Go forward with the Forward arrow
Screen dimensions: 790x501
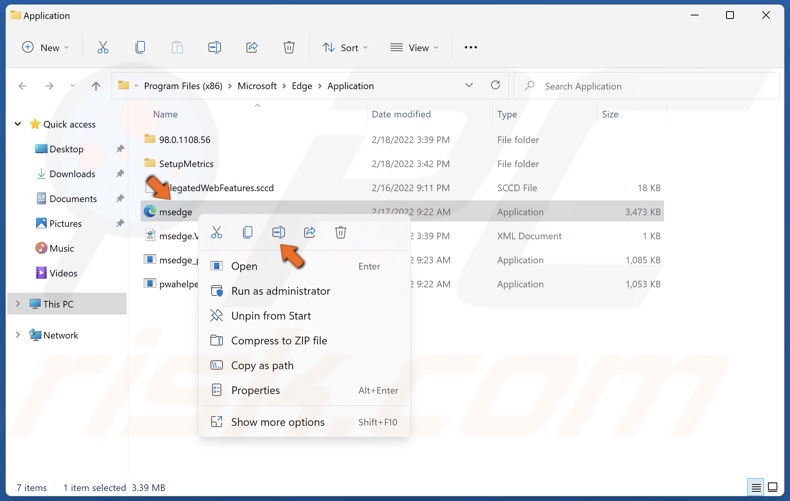point(49,86)
